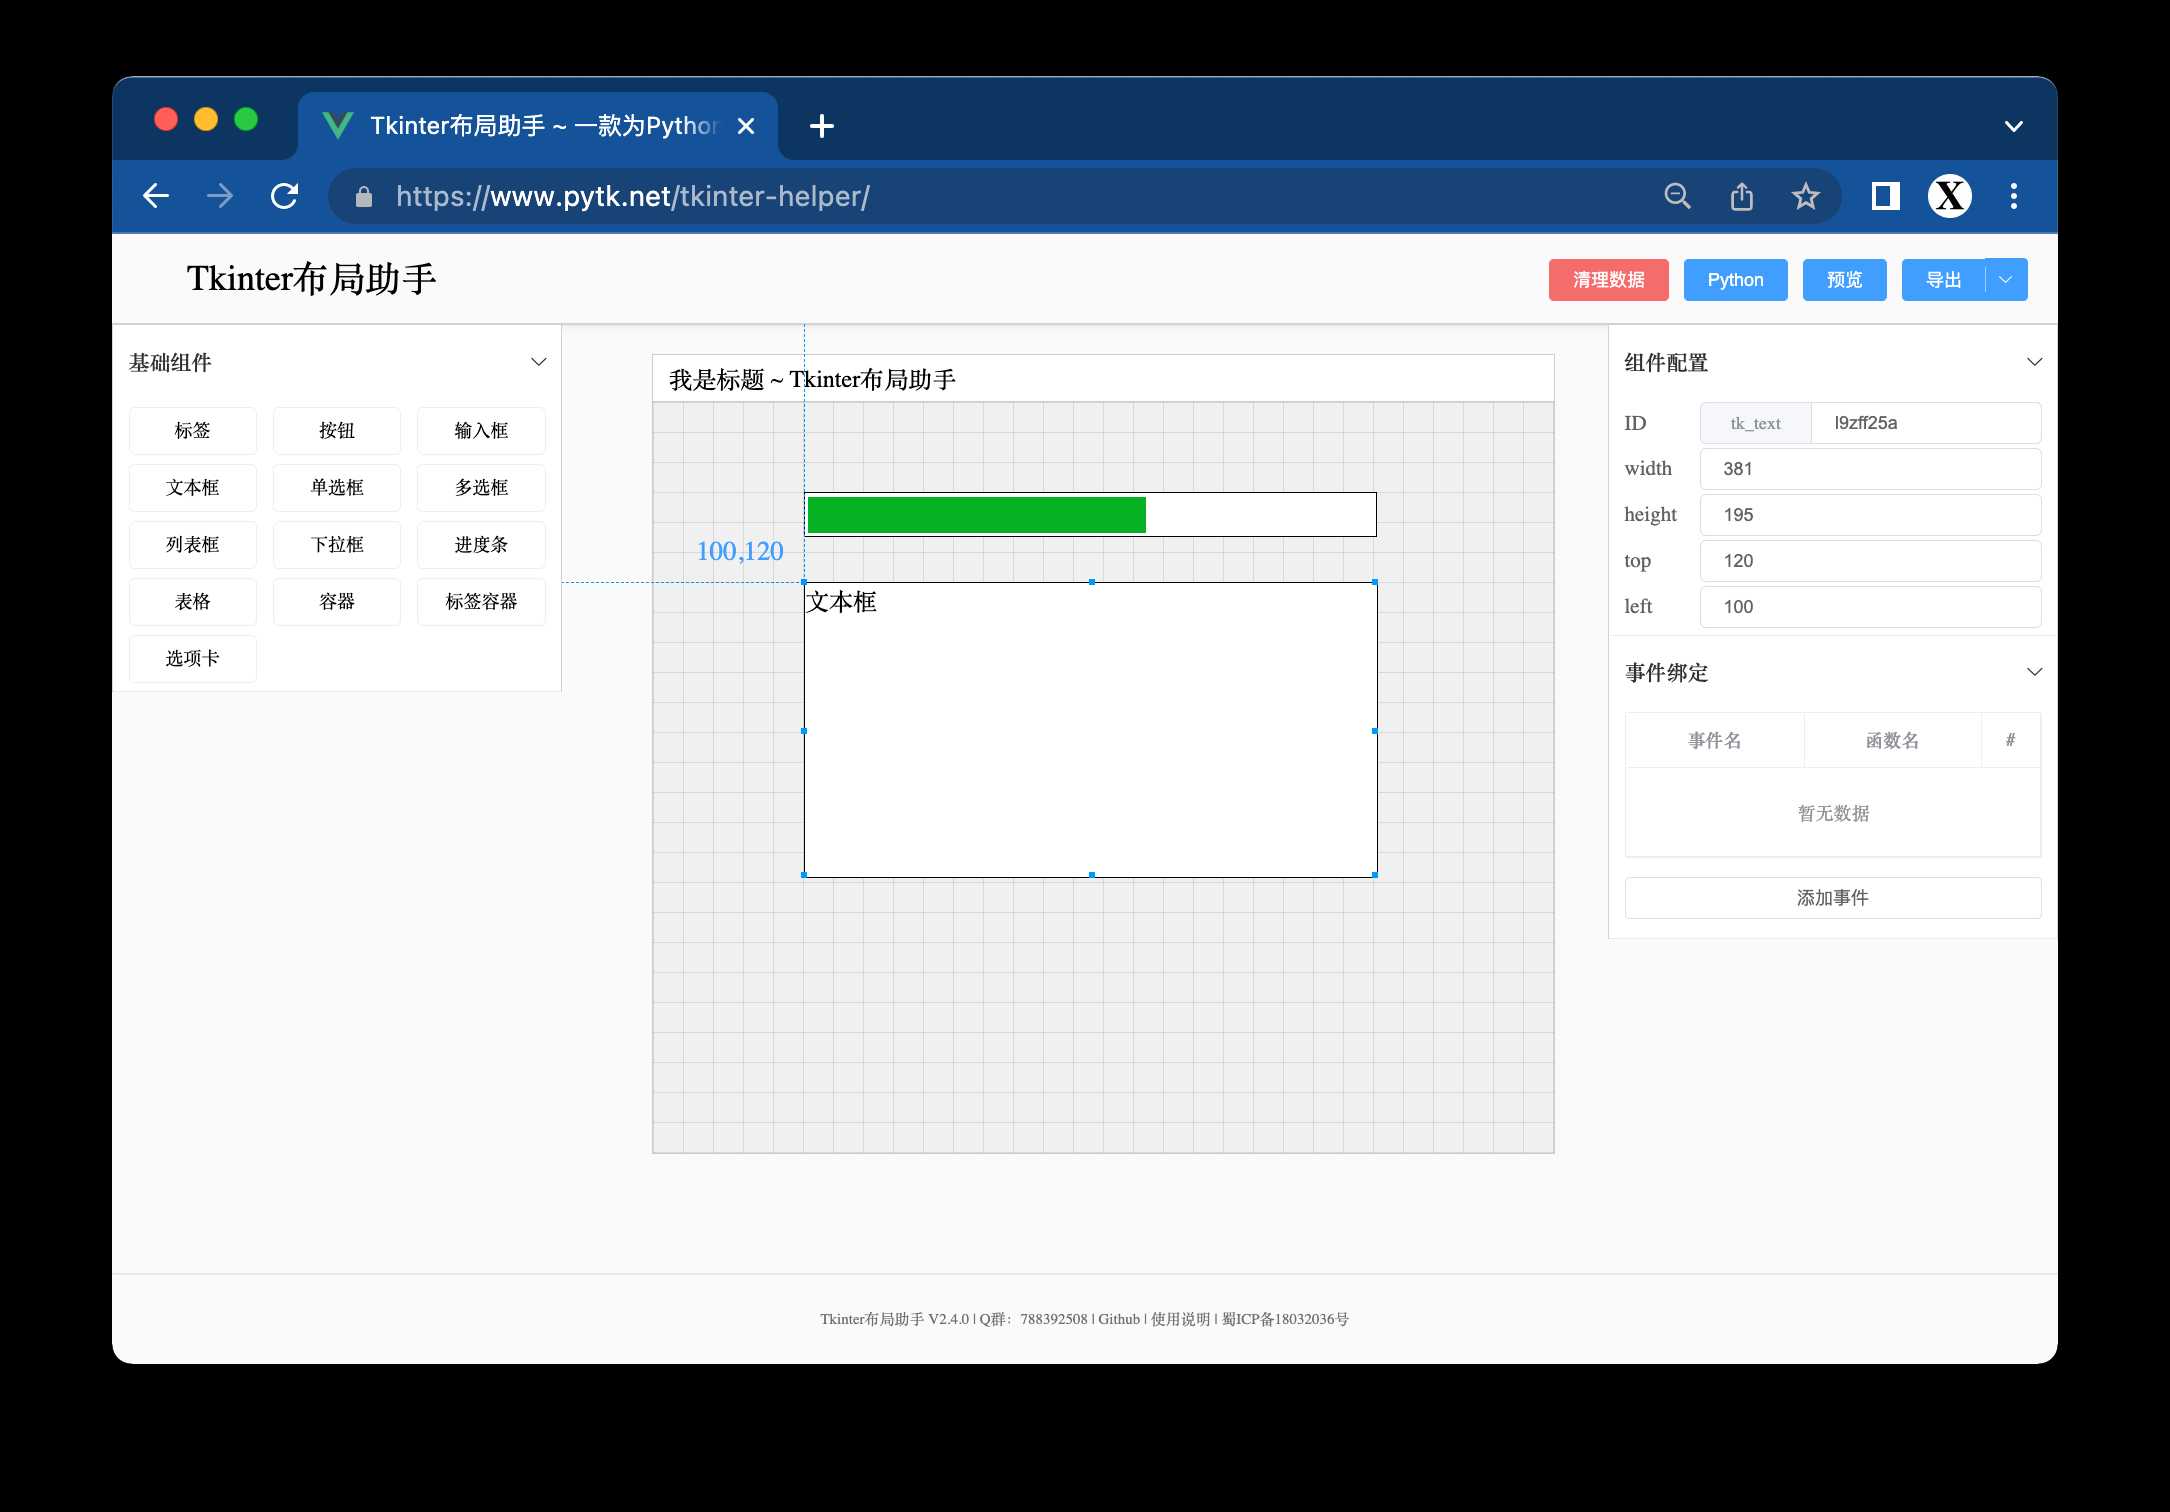
Task: Select the 单选框 component
Action: pos(337,488)
